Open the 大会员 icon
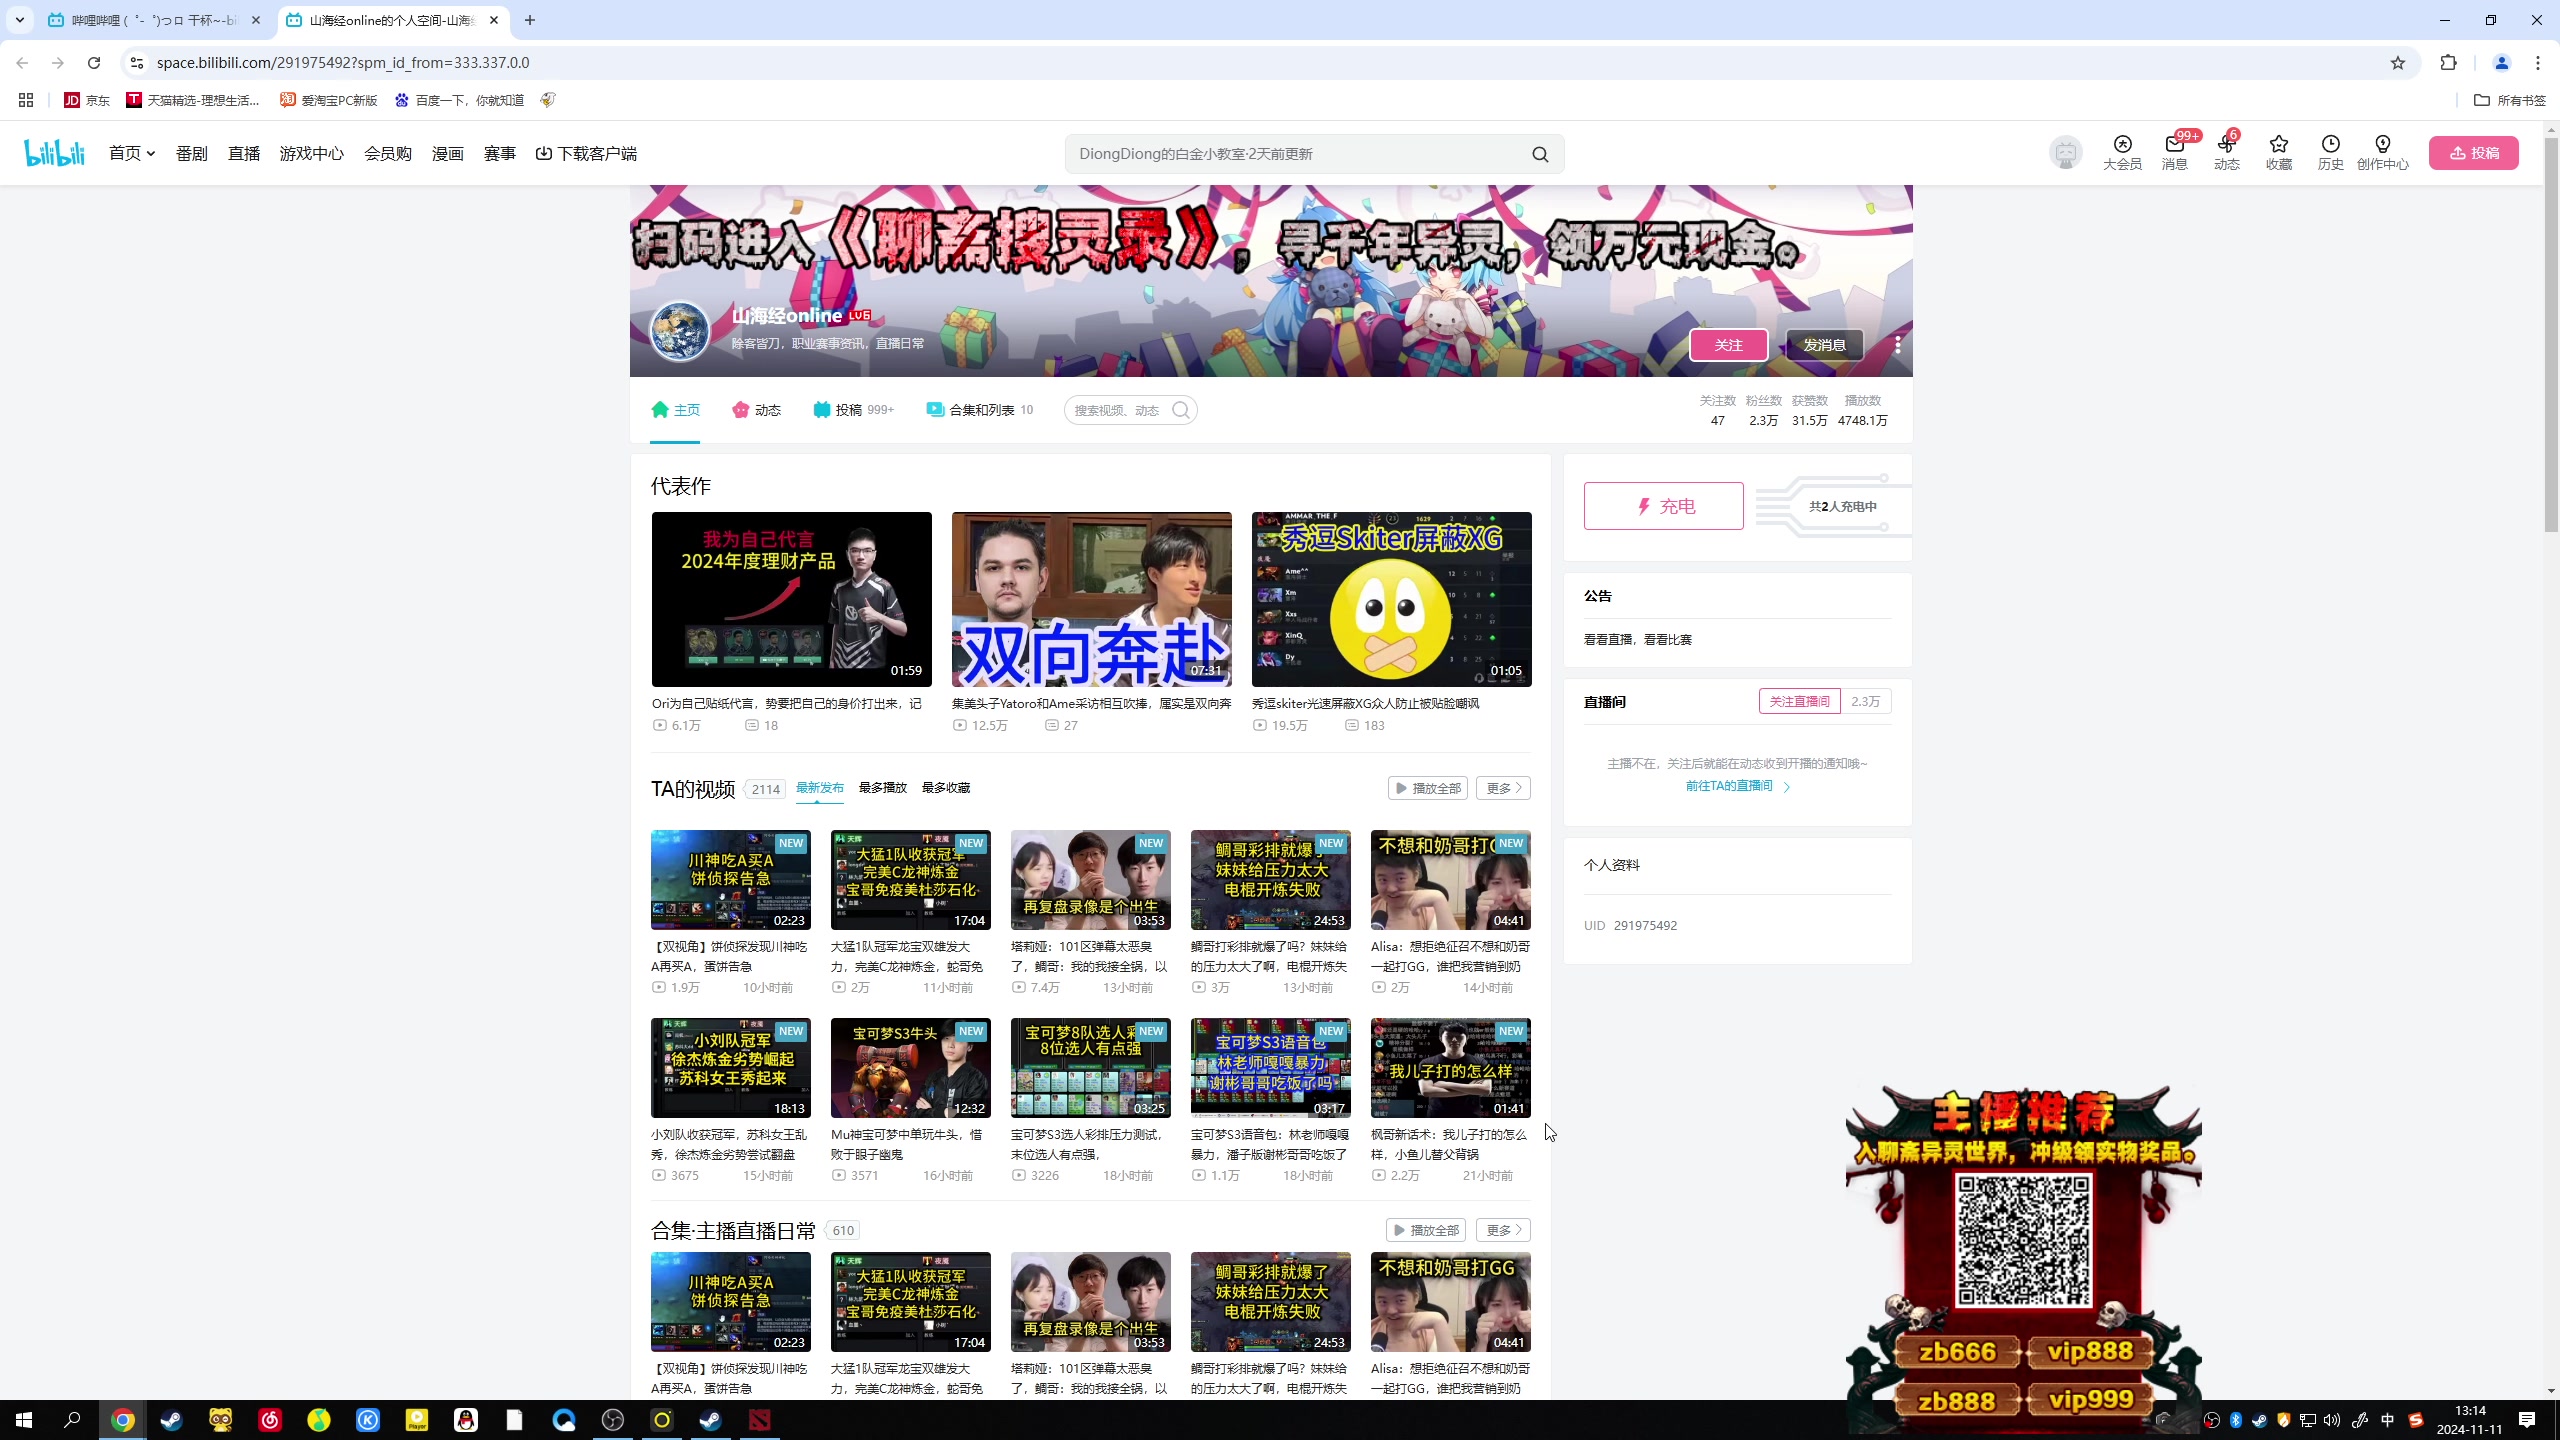 [x=2122, y=152]
